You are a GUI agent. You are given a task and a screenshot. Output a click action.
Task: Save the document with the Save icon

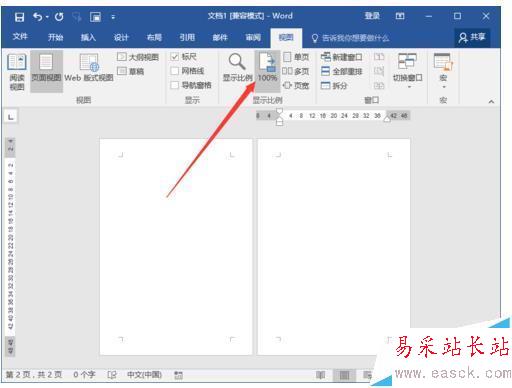click(x=19, y=17)
